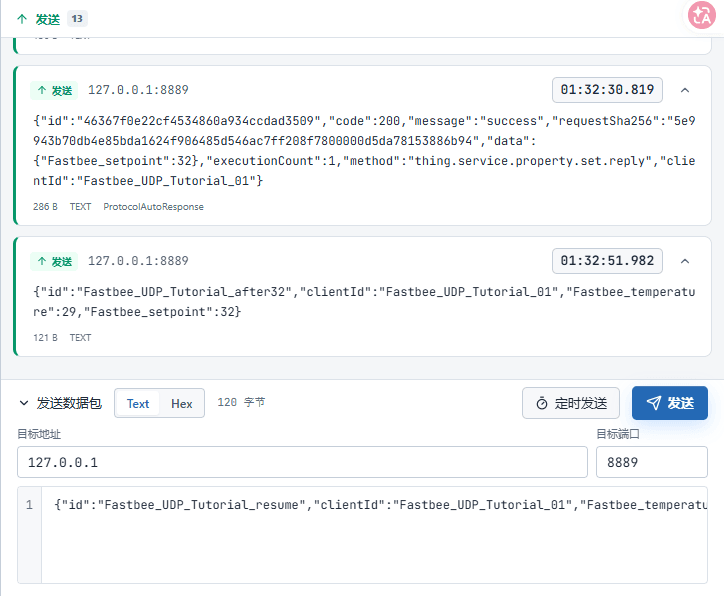Collapse the 发送数据包 section

pyautogui.click(x=24, y=403)
